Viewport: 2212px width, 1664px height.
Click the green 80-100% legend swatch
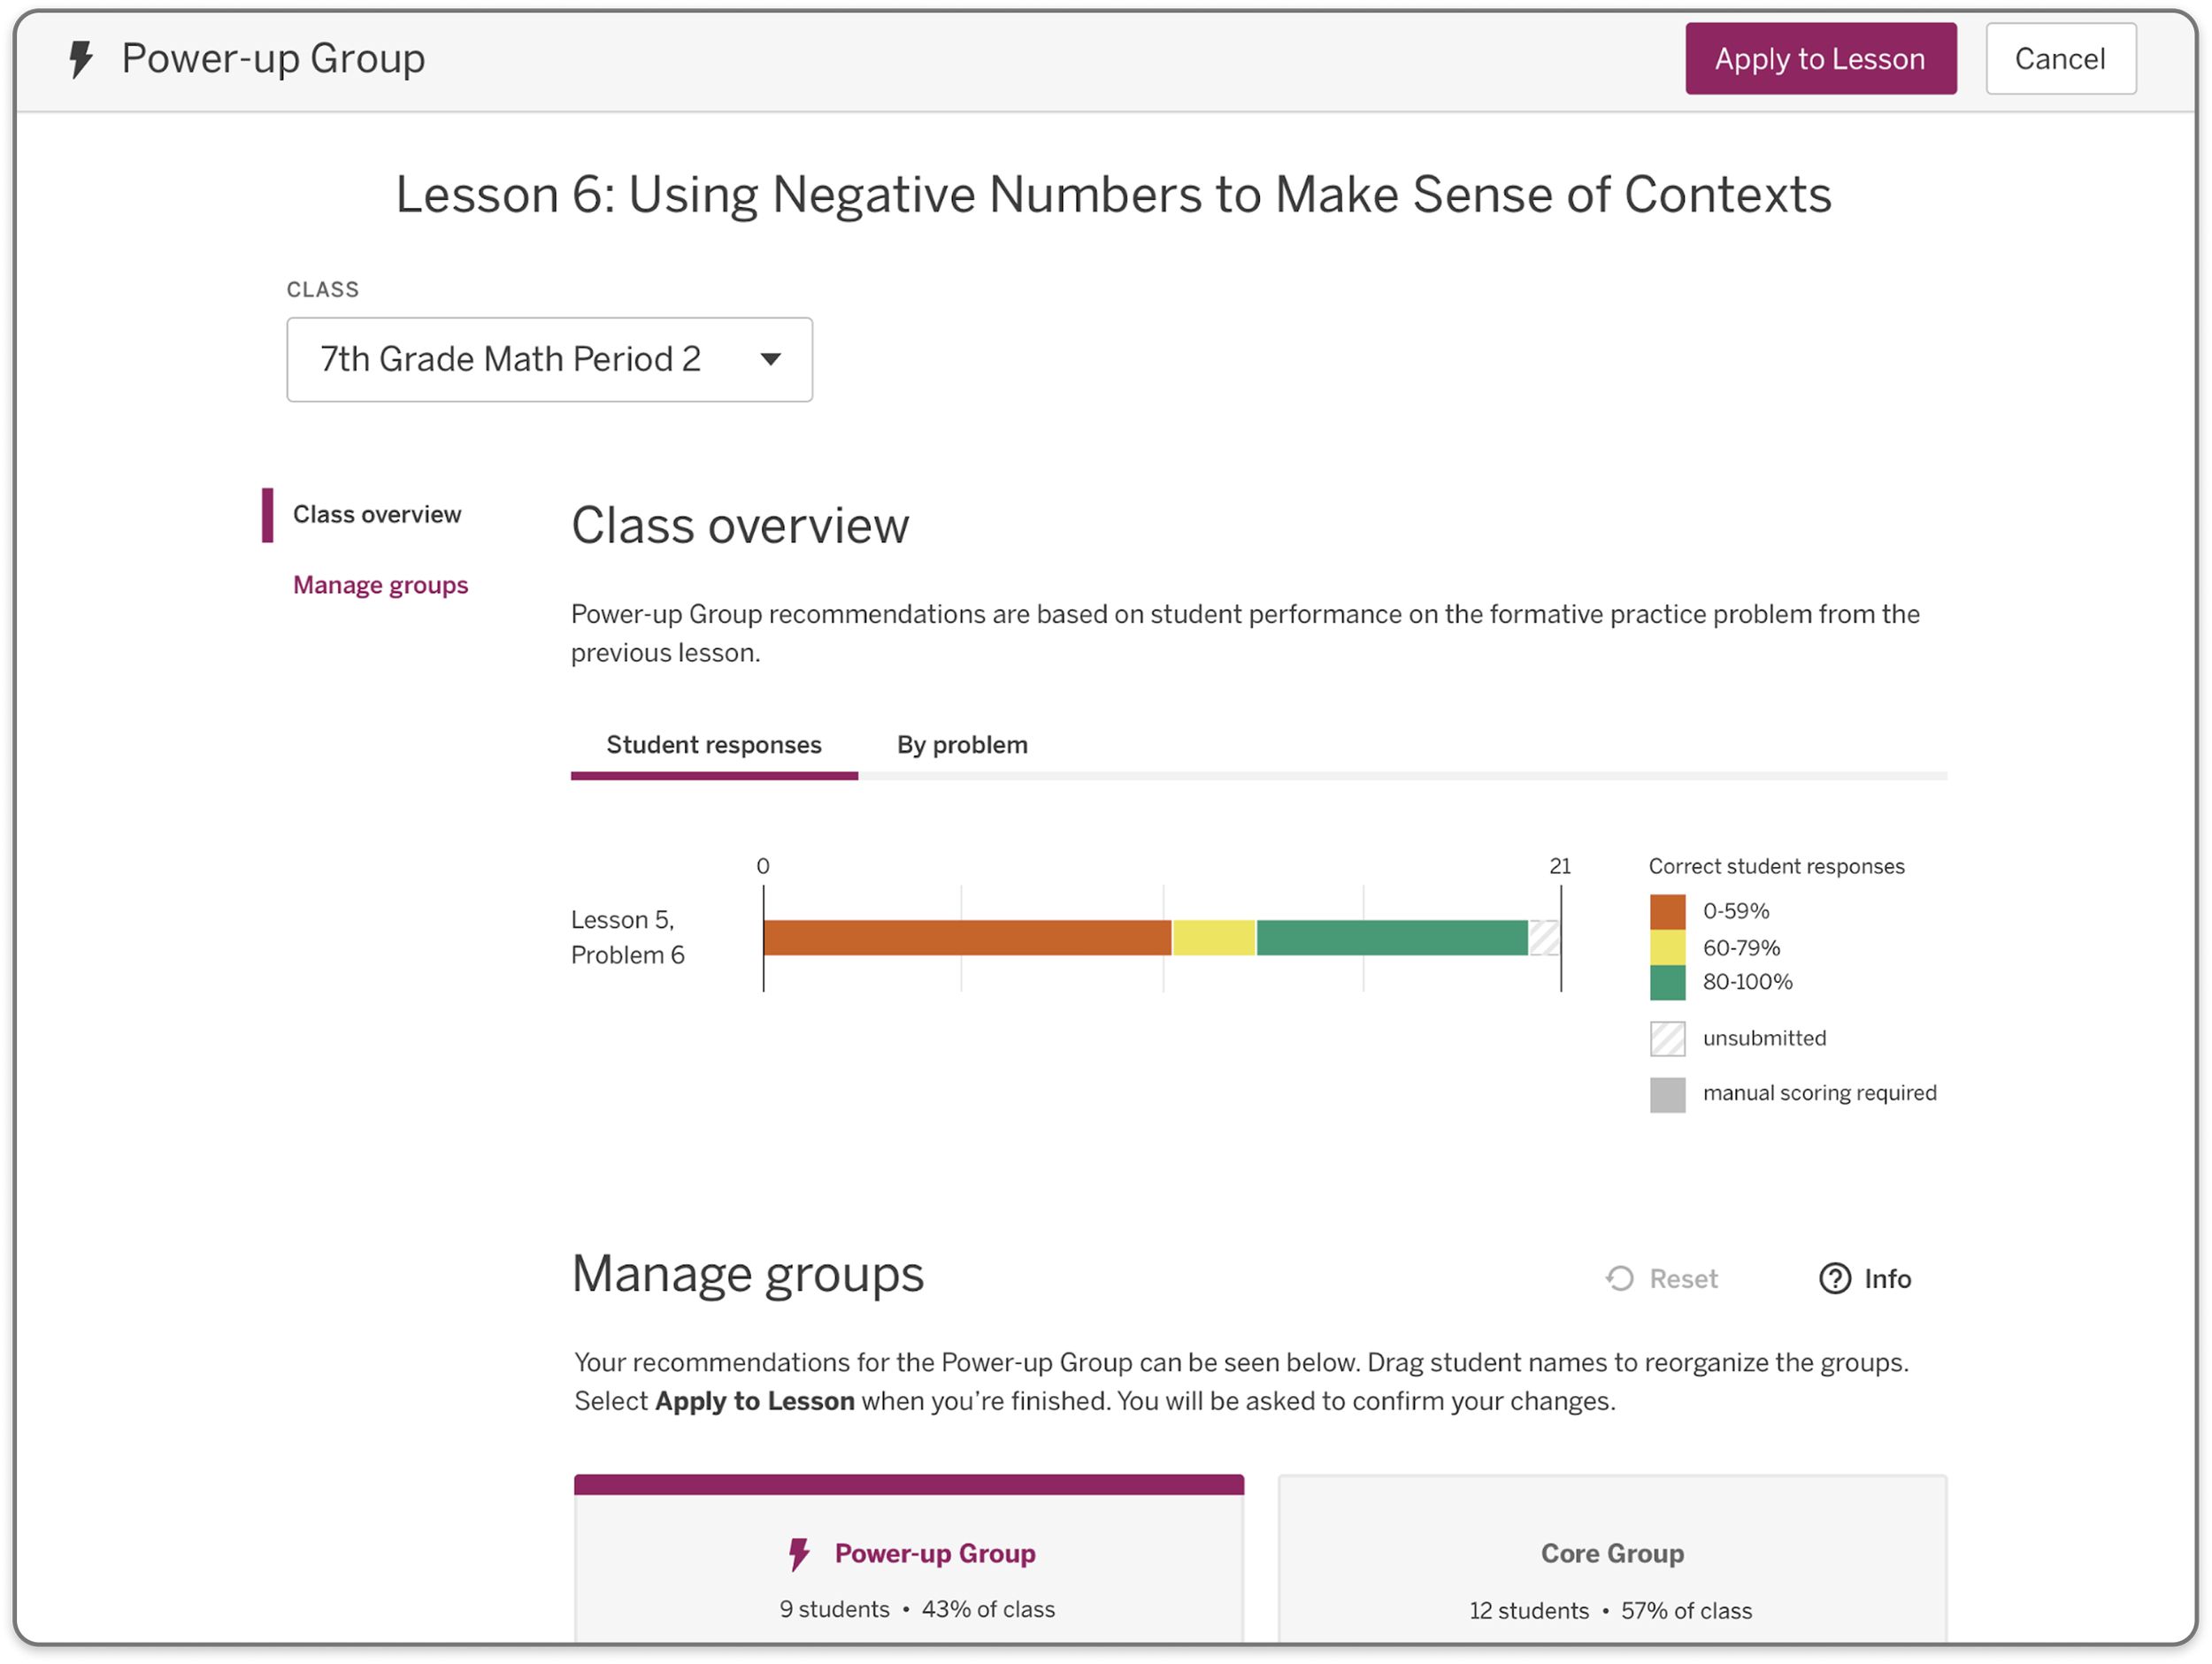coord(1667,982)
